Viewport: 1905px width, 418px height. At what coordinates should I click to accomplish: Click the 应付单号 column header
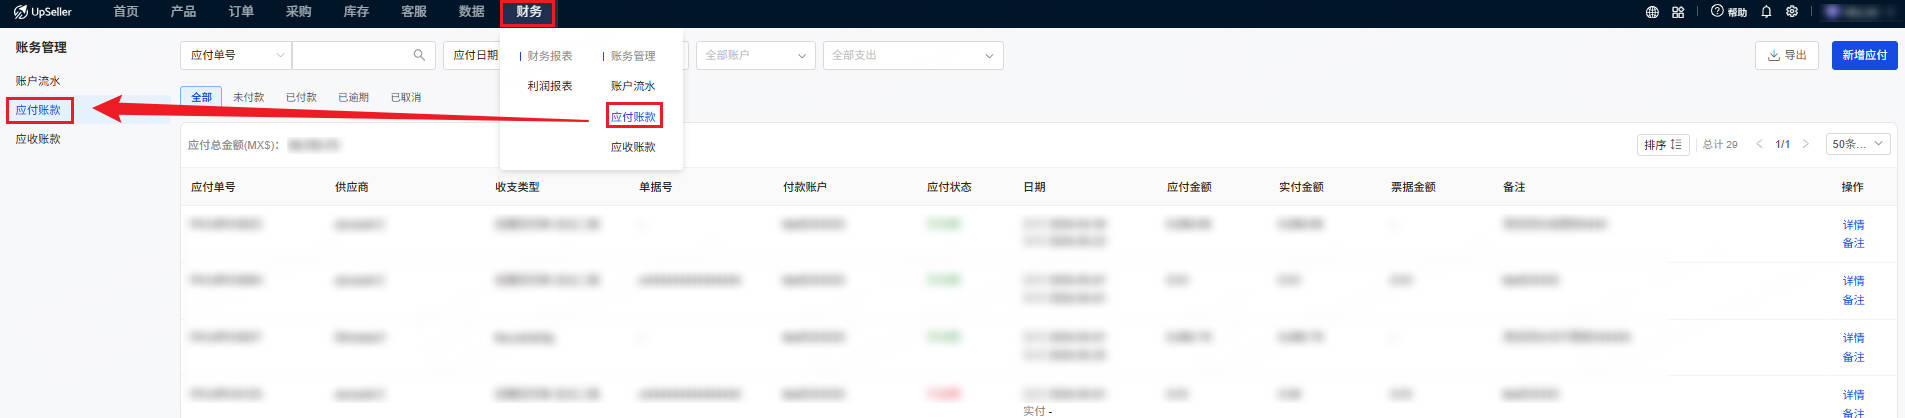(x=213, y=187)
